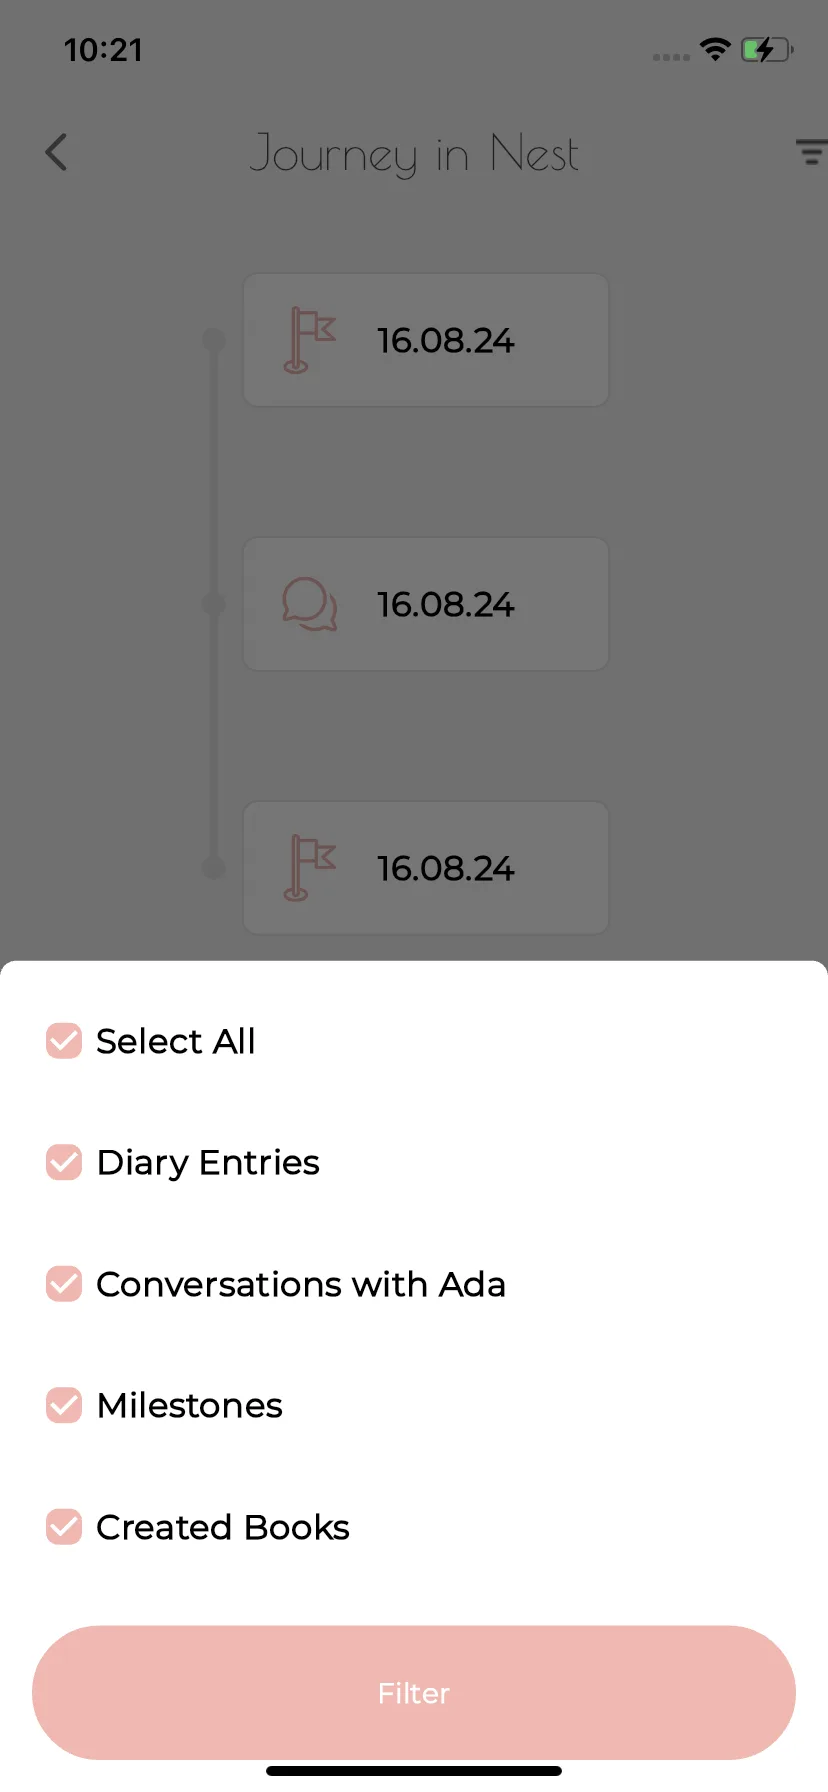This screenshot has height=1792, width=828.
Task: Uncheck the Diary Entries checkbox
Action: click(64, 1162)
